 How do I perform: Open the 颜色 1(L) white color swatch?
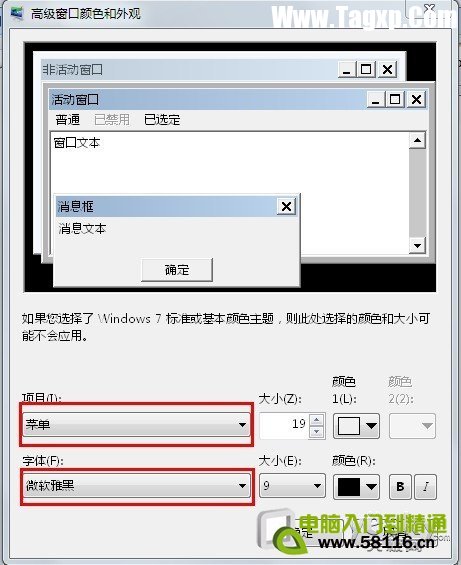click(x=356, y=426)
